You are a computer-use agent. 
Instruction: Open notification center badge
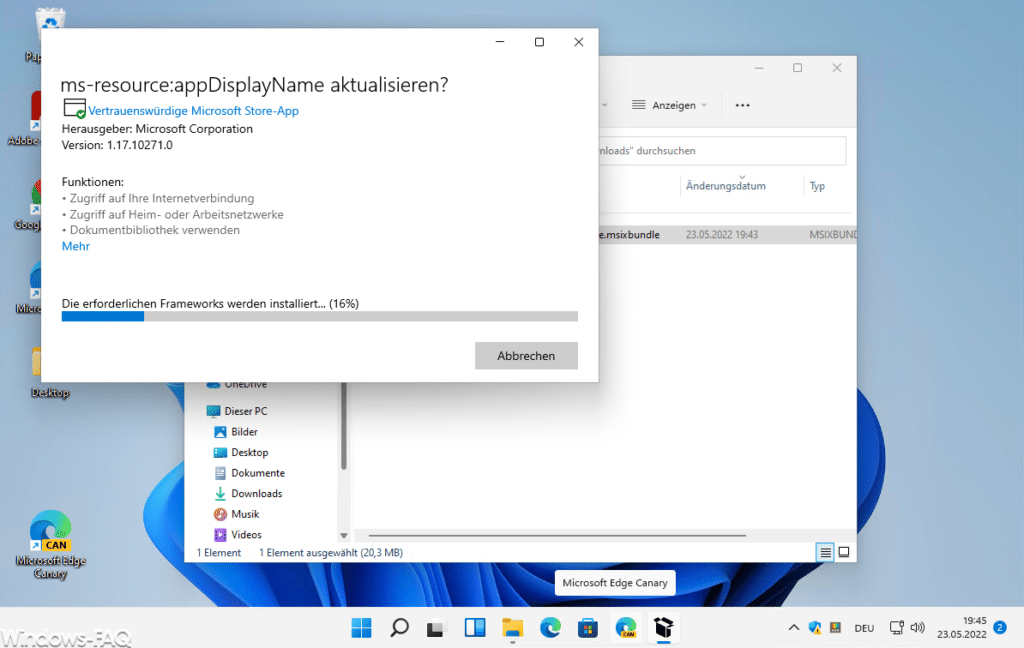1000,628
